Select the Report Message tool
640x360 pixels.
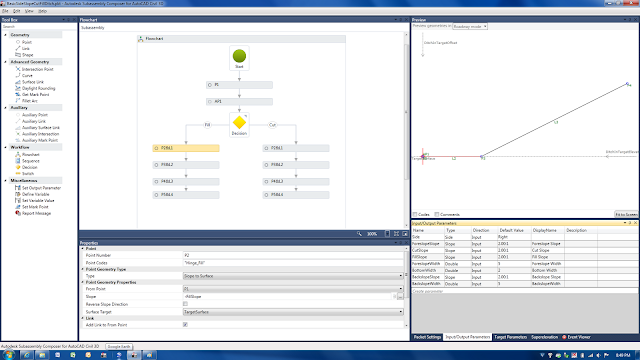coord(36,213)
